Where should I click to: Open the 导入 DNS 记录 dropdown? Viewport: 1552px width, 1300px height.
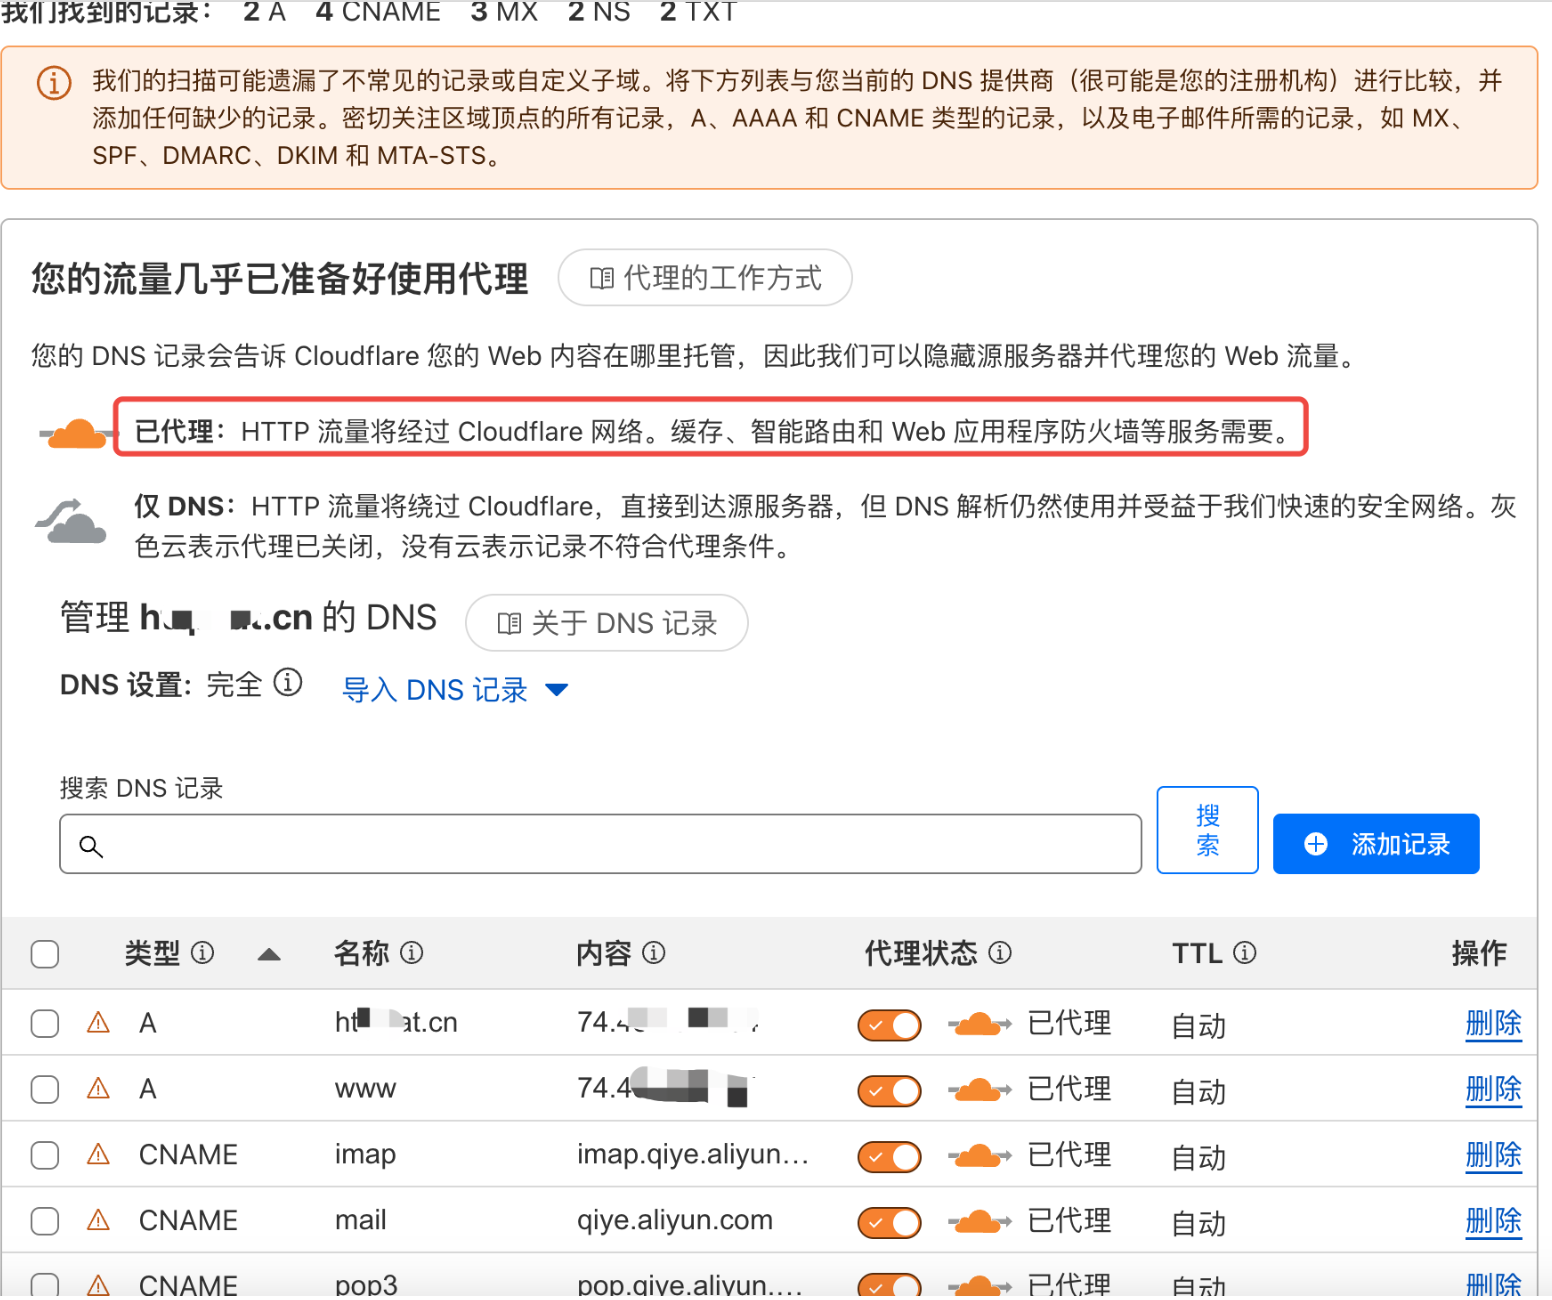455,690
